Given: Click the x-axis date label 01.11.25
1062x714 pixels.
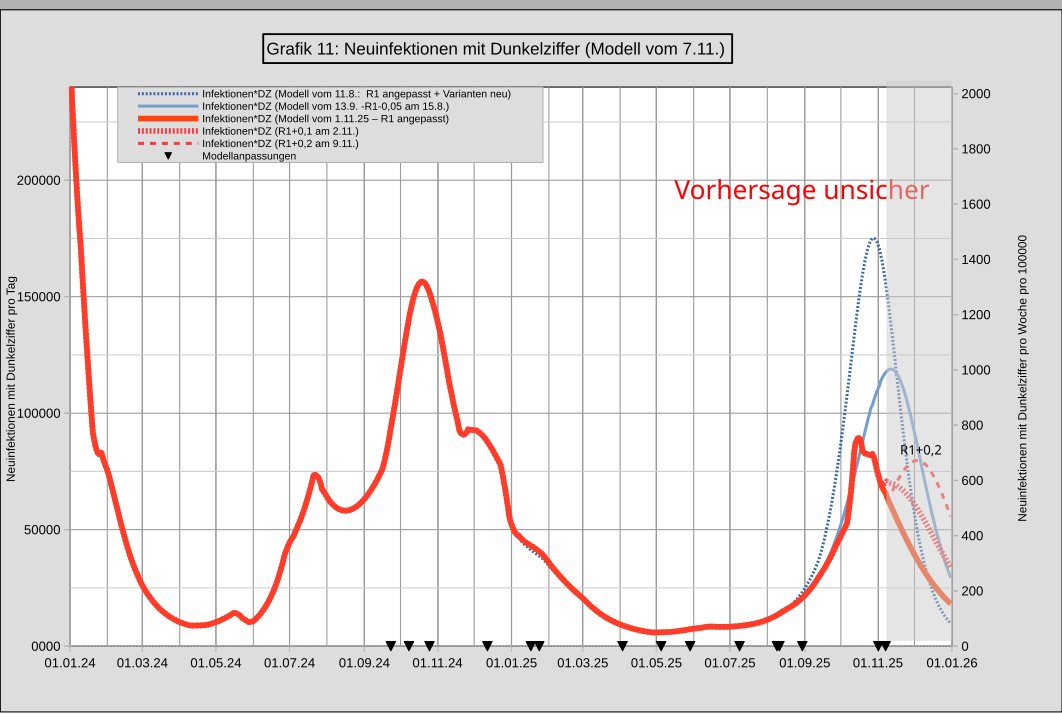Looking at the screenshot, I should (878, 663).
